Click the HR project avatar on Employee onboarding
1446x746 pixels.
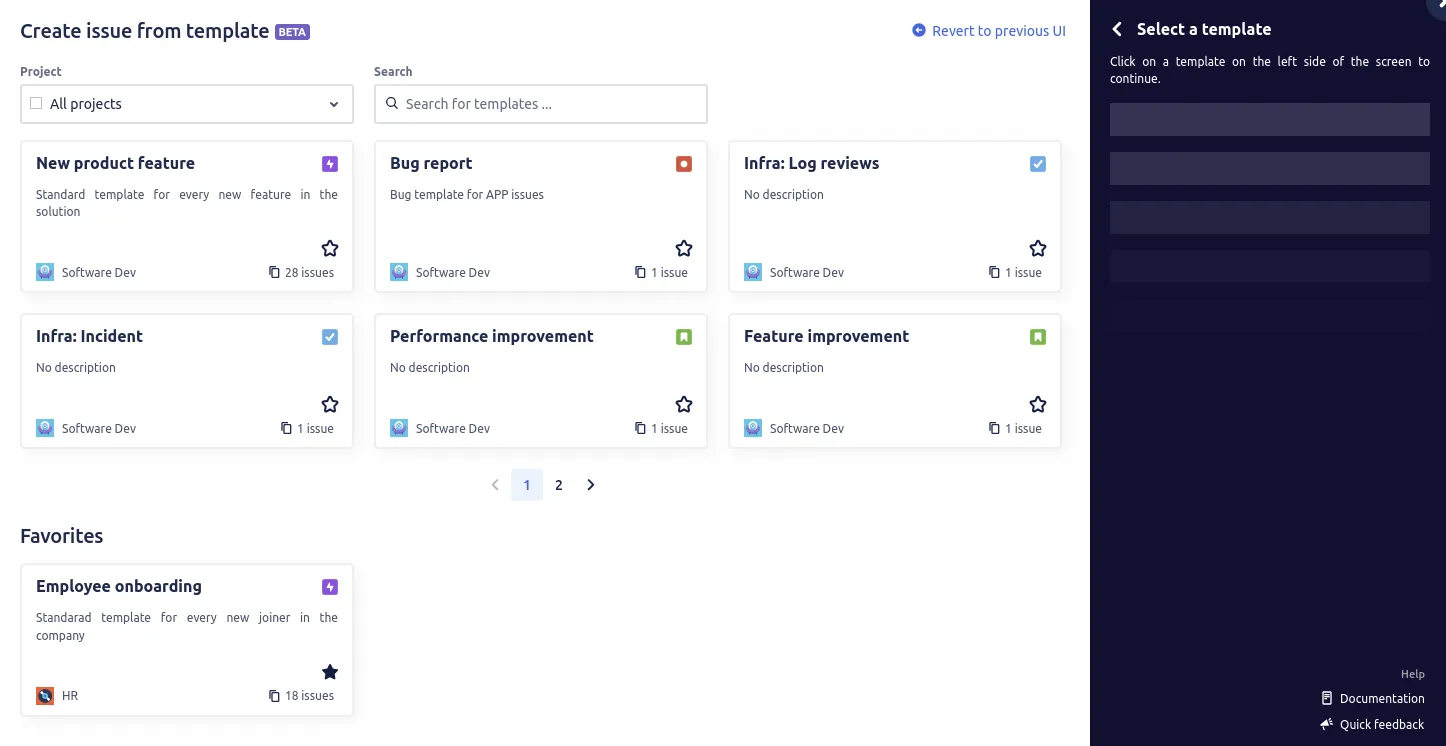click(x=45, y=696)
